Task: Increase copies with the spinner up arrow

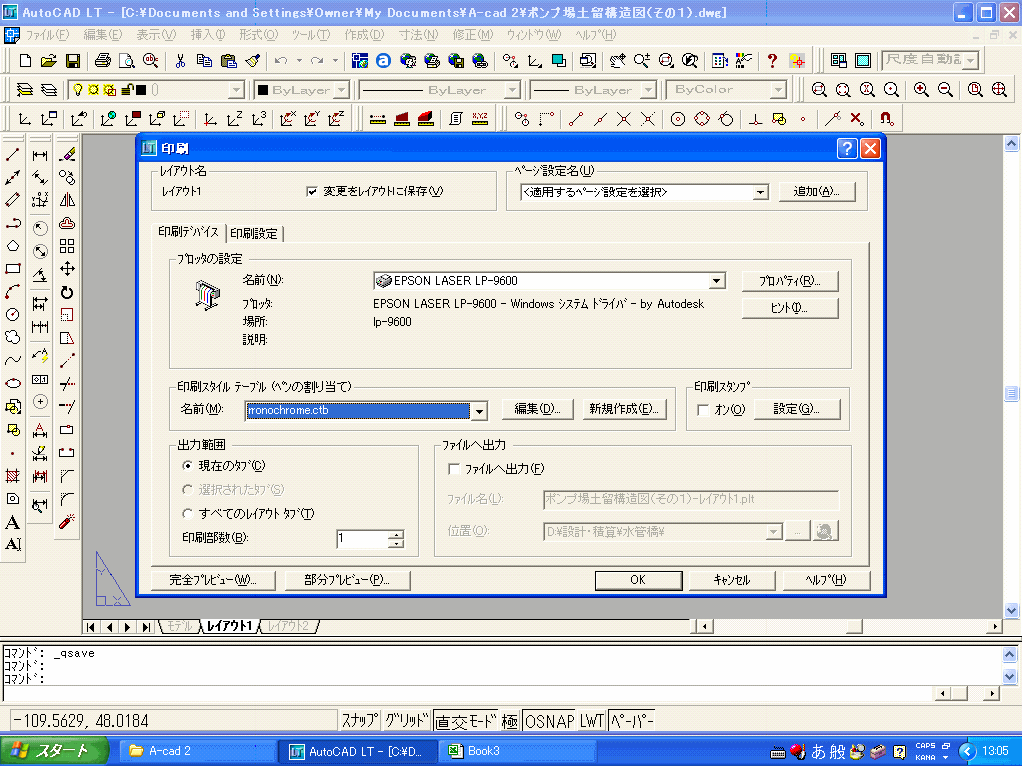Action: [x=396, y=534]
